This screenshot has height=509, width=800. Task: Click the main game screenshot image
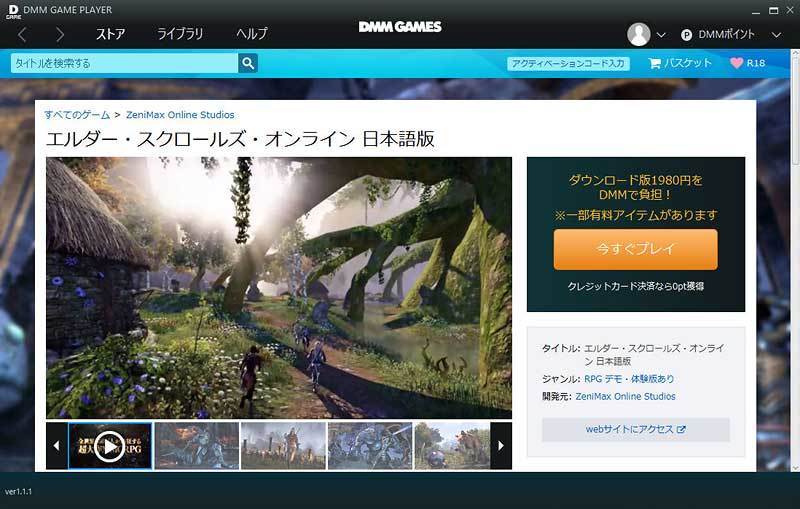(x=279, y=288)
